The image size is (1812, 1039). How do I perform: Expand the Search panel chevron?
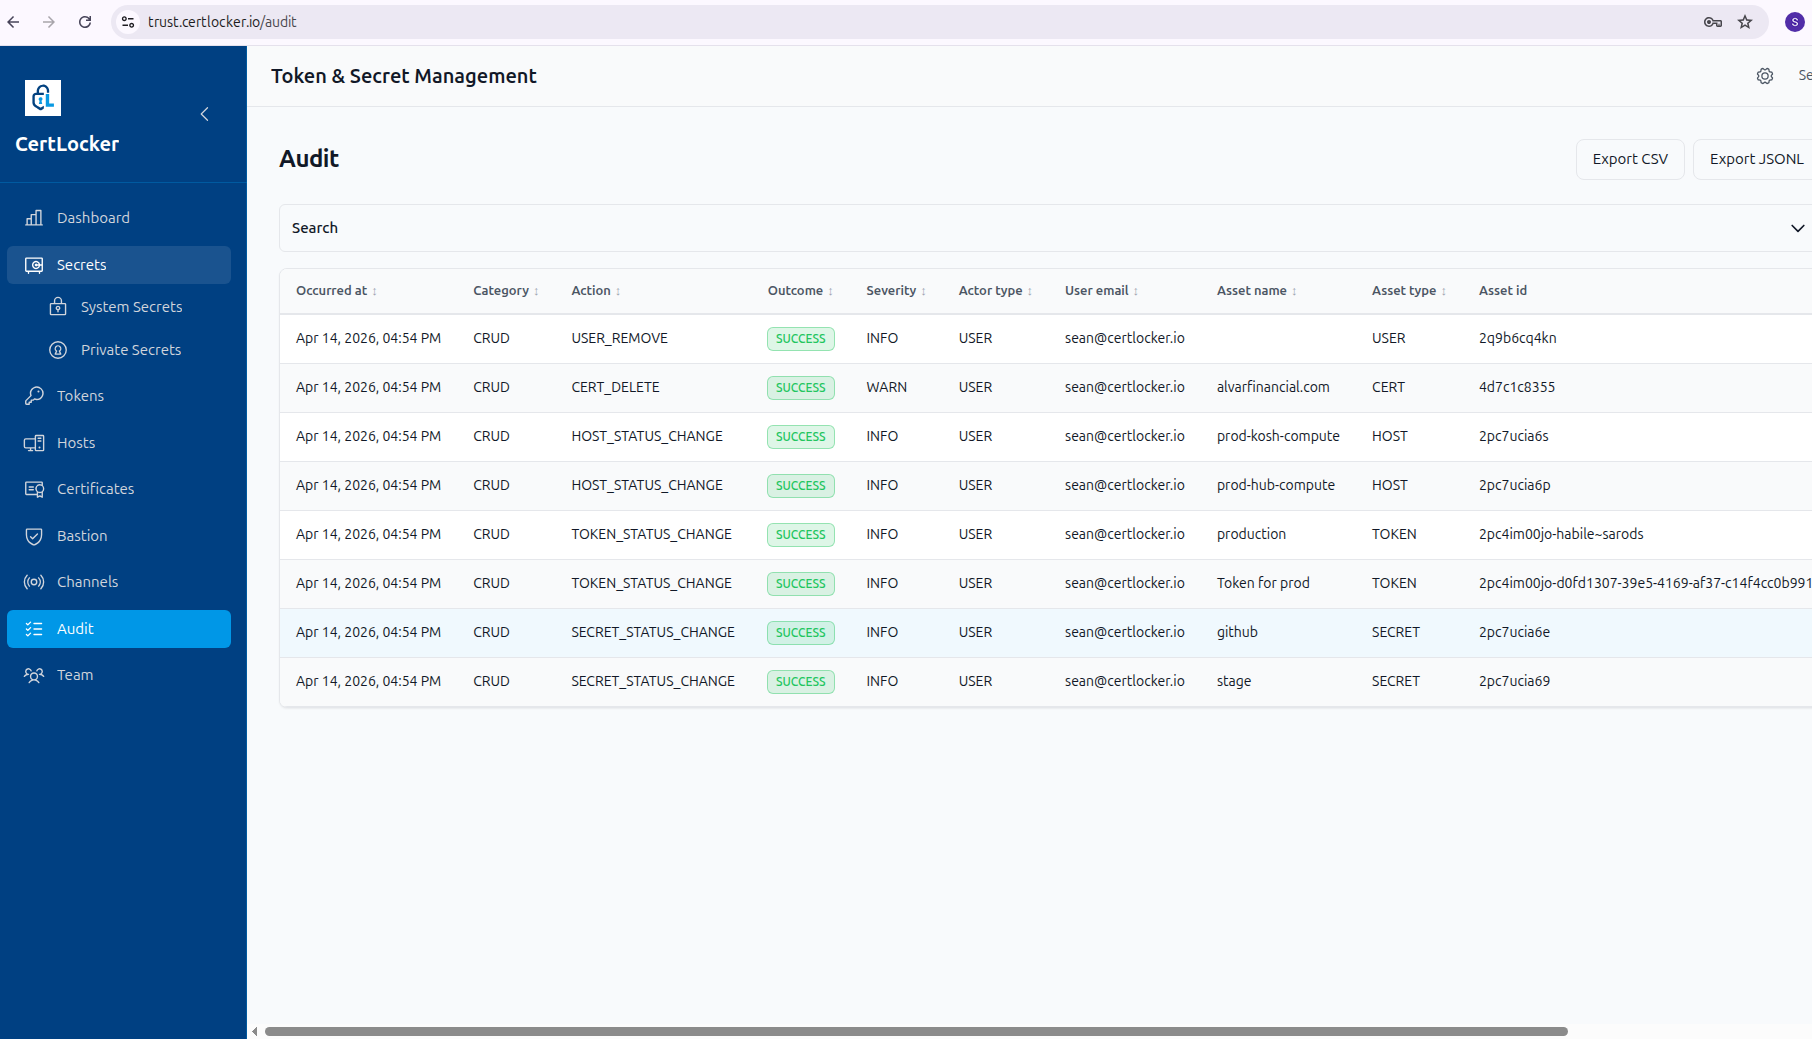[1797, 228]
